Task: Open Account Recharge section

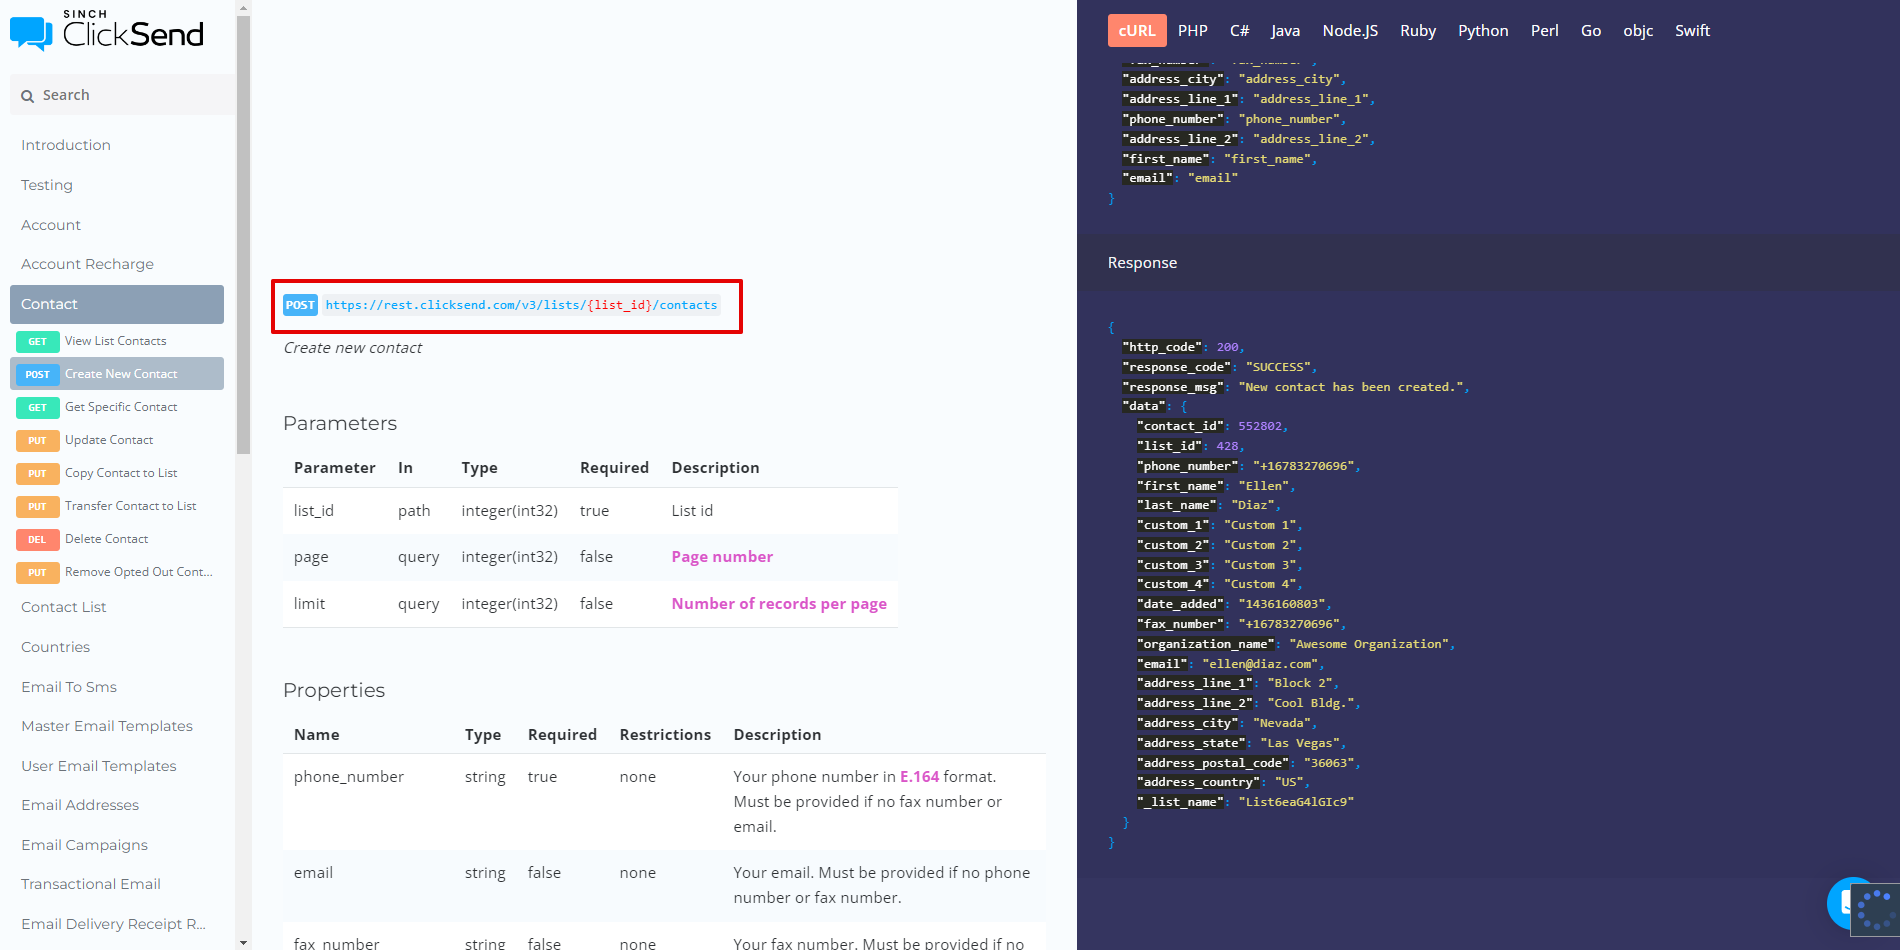Action: pos(87,264)
